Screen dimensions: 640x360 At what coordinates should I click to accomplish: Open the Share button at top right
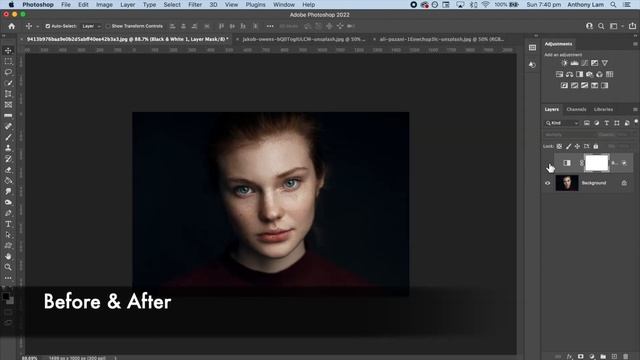[x=632, y=26]
